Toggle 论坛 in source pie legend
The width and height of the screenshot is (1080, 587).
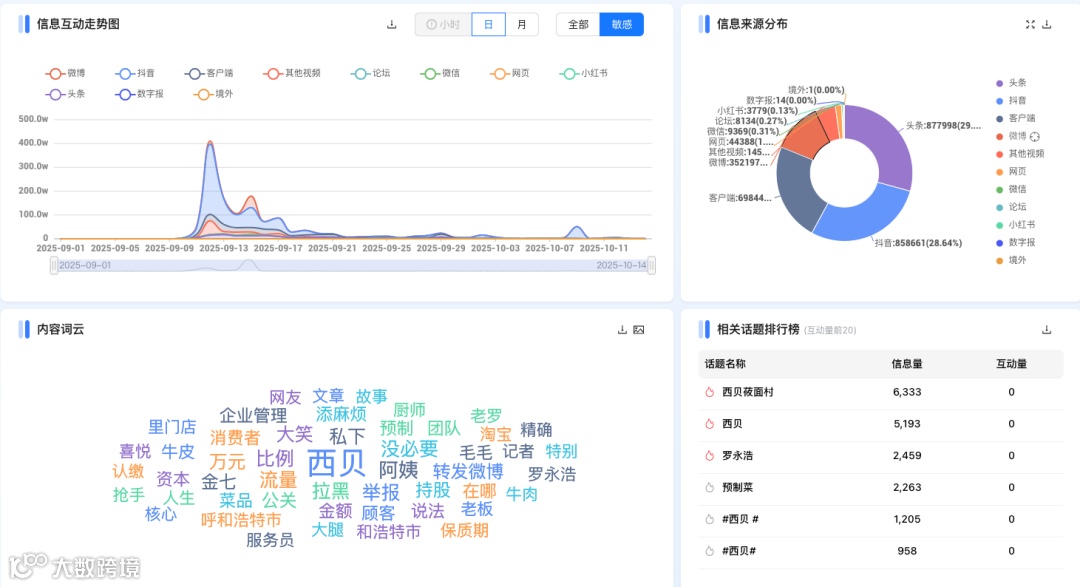click(1011, 207)
